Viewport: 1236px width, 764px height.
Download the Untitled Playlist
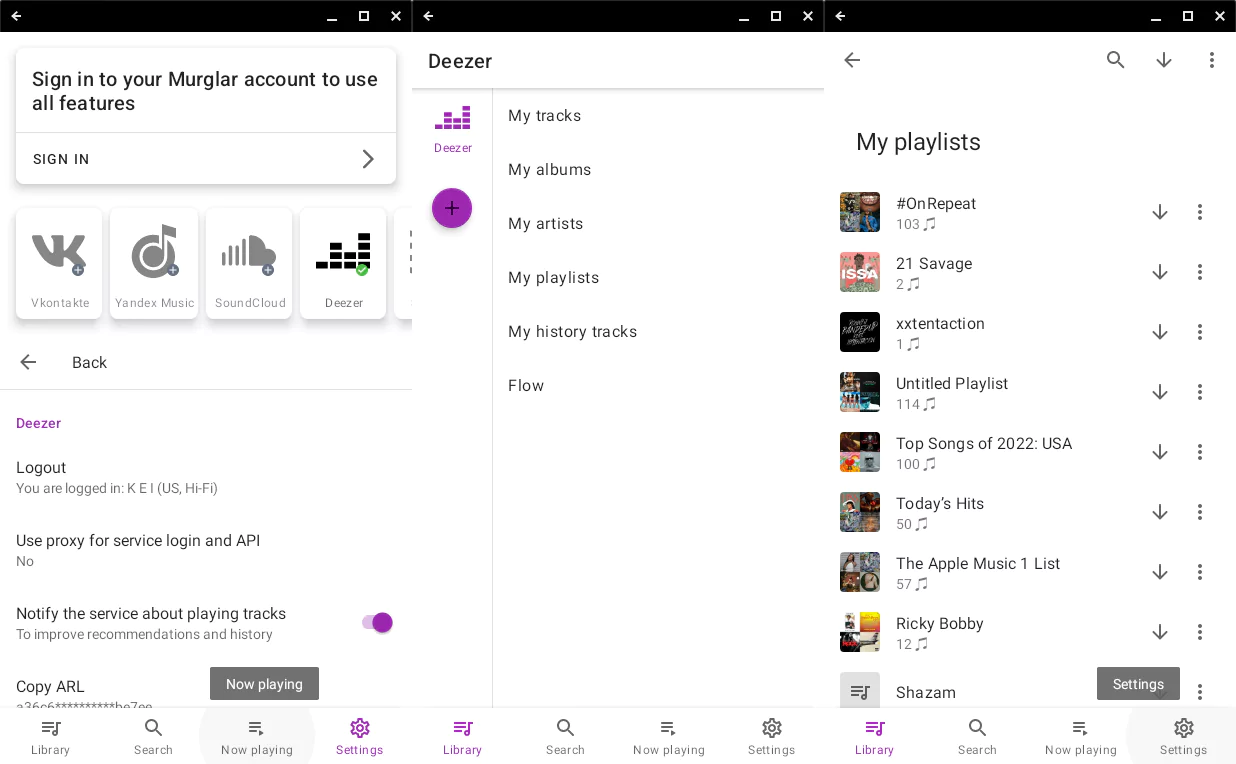tap(1160, 392)
